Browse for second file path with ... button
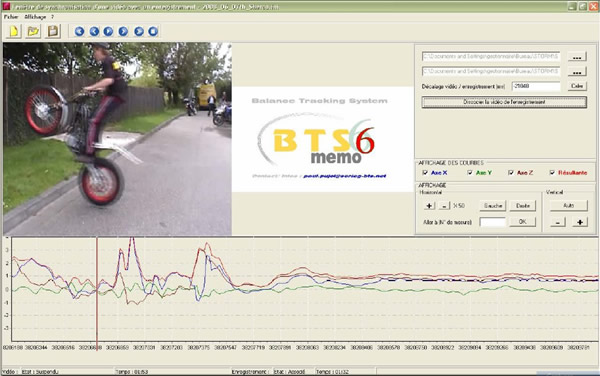The width and height of the screenshot is (600, 376). pos(577,72)
